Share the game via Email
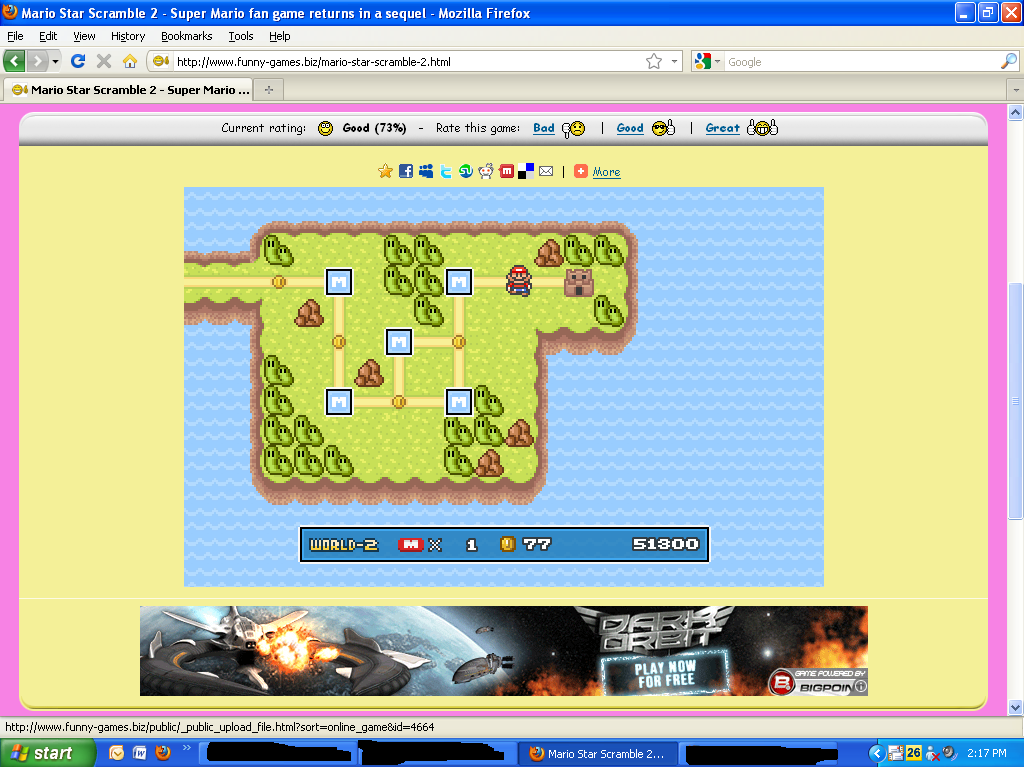Screen dimensions: 1024x767 (x=545, y=170)
